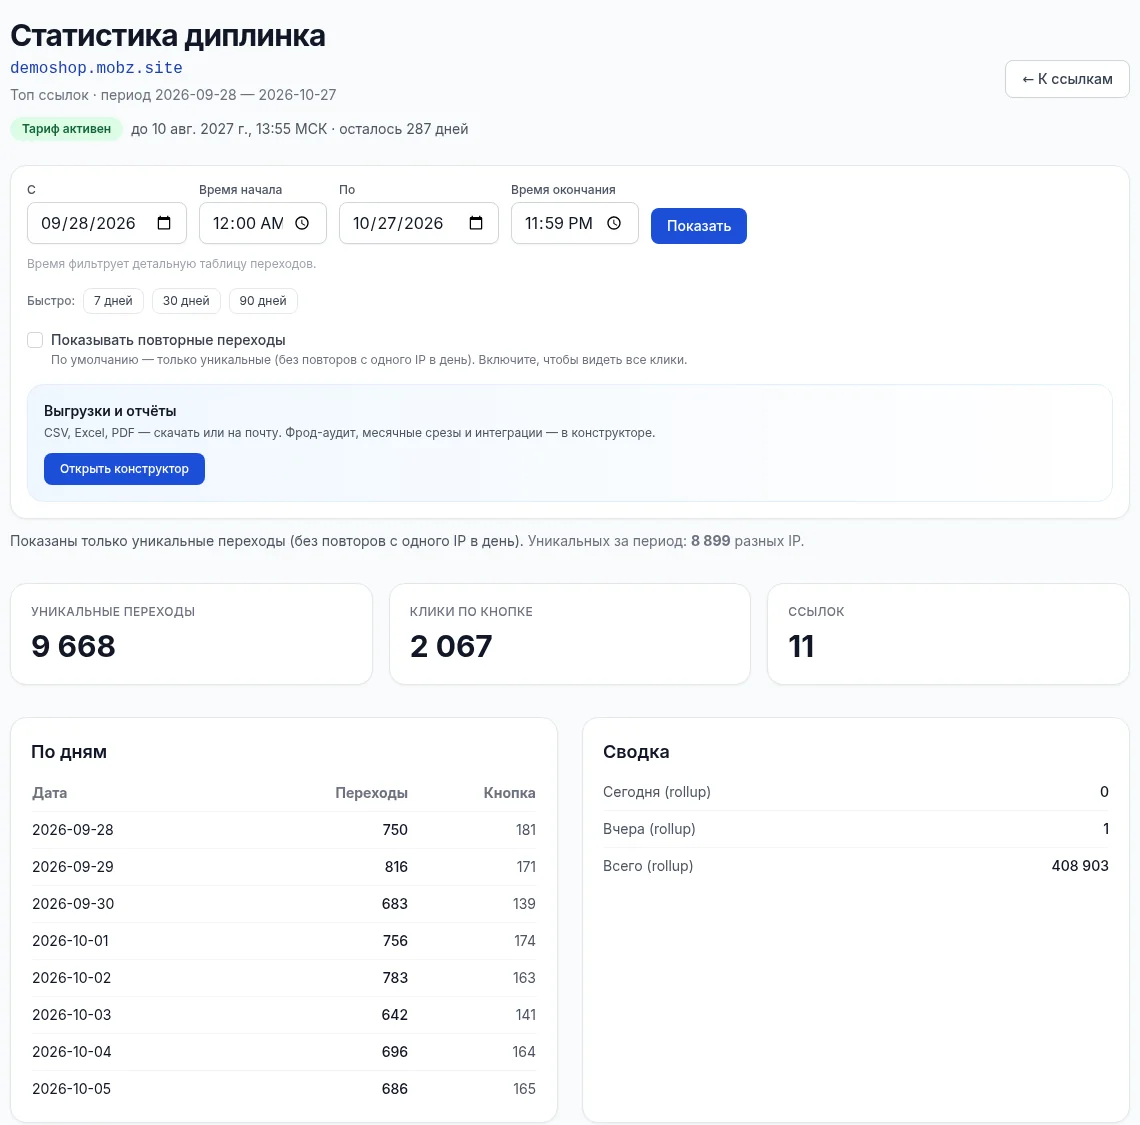This screenshot has height=1125, width=1140.
Task: Click Всего (rollup) total 408 903
Action: pyautogui.click(x=1080, y=866)
